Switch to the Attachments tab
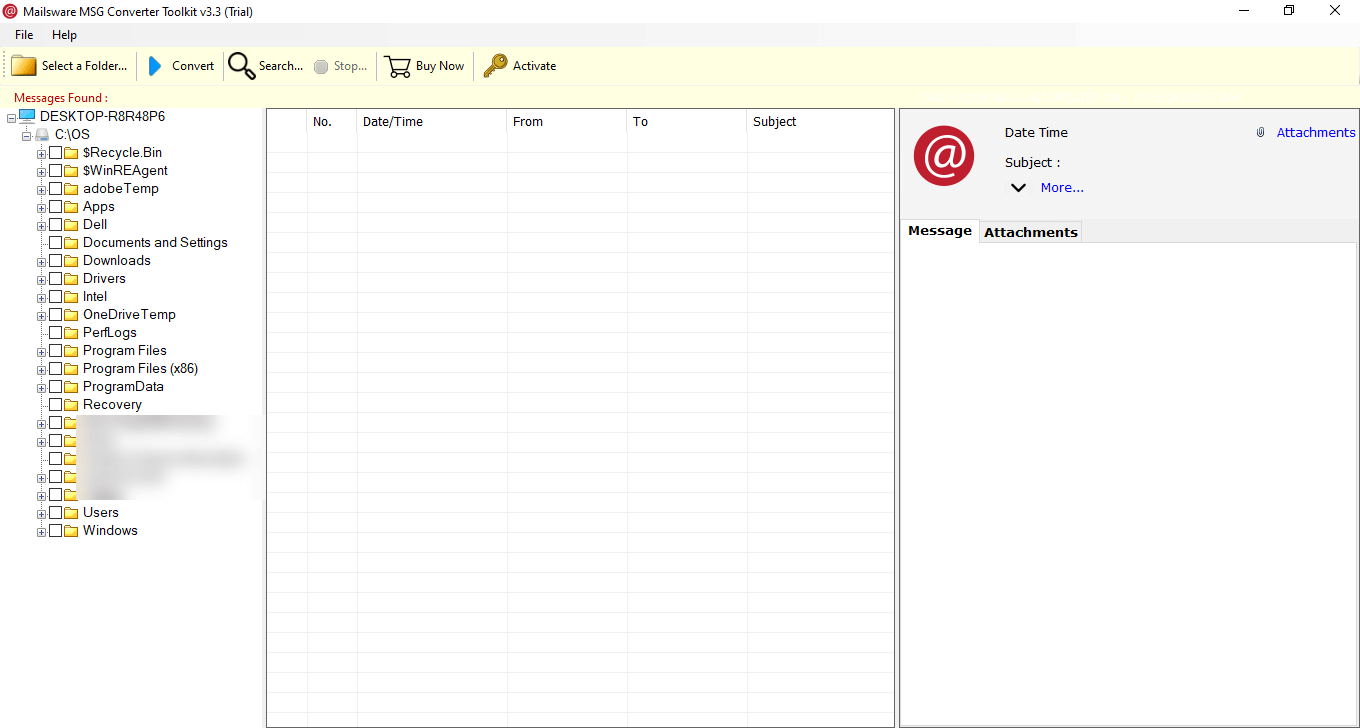This screenshot has height=728, width=1360. pyautogui.click(x=1031, y=232)
